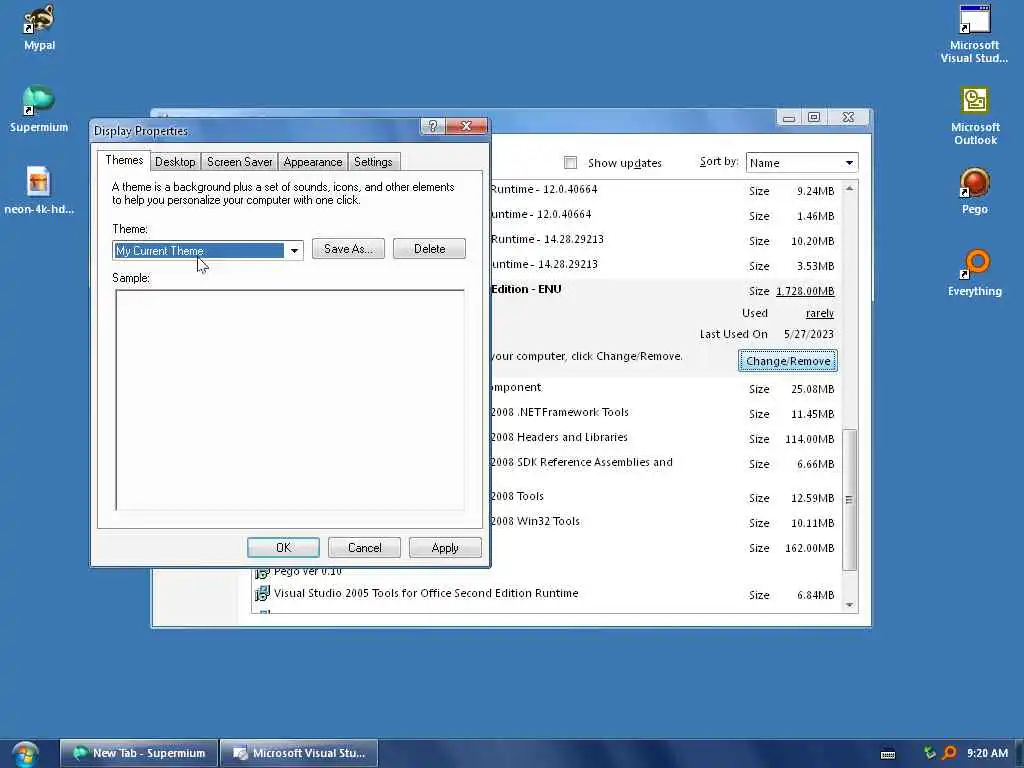The width and height of the screenshot is (1024, 768).
Task: Open the Theme dropdown list
Action: point(294,250)
